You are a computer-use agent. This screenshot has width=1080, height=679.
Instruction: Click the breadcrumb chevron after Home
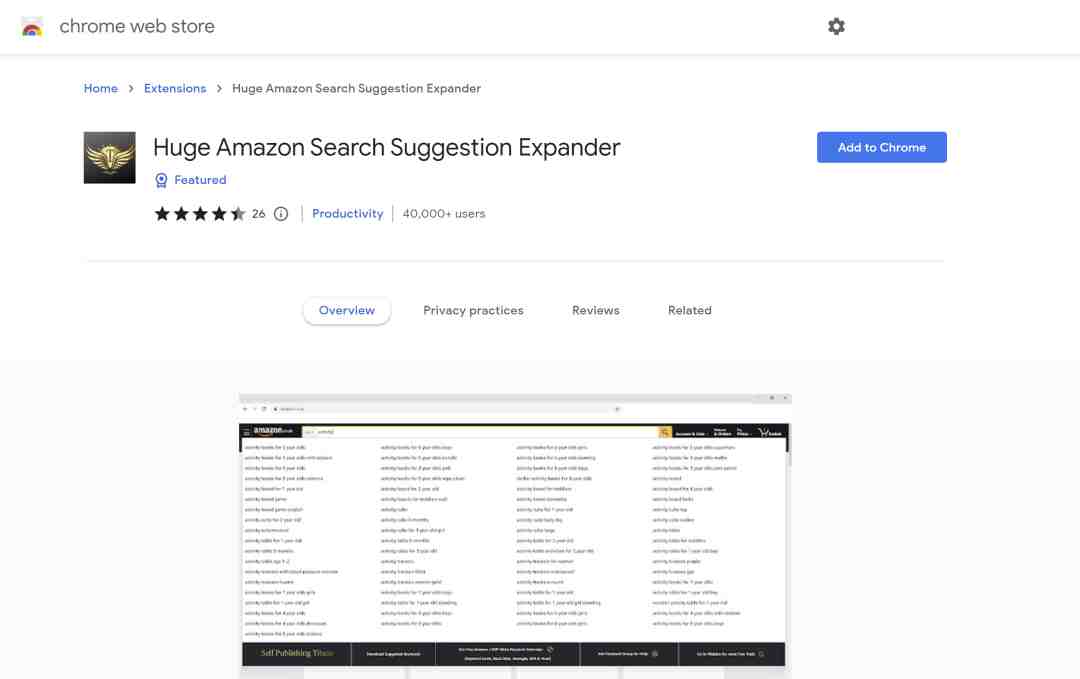point(131,89)
